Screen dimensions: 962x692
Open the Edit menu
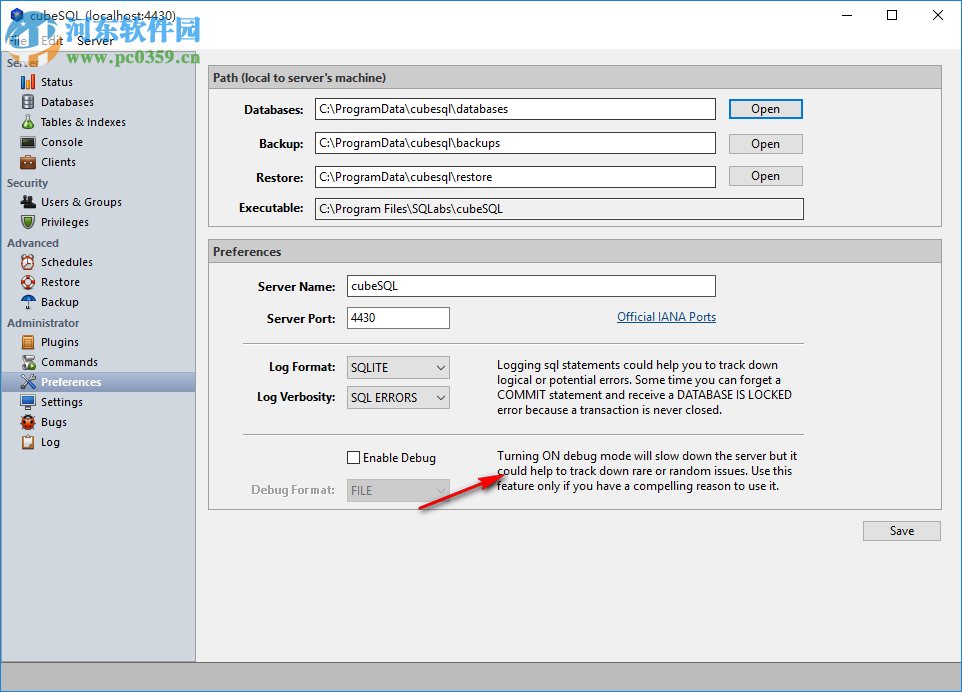coord(52,40)
